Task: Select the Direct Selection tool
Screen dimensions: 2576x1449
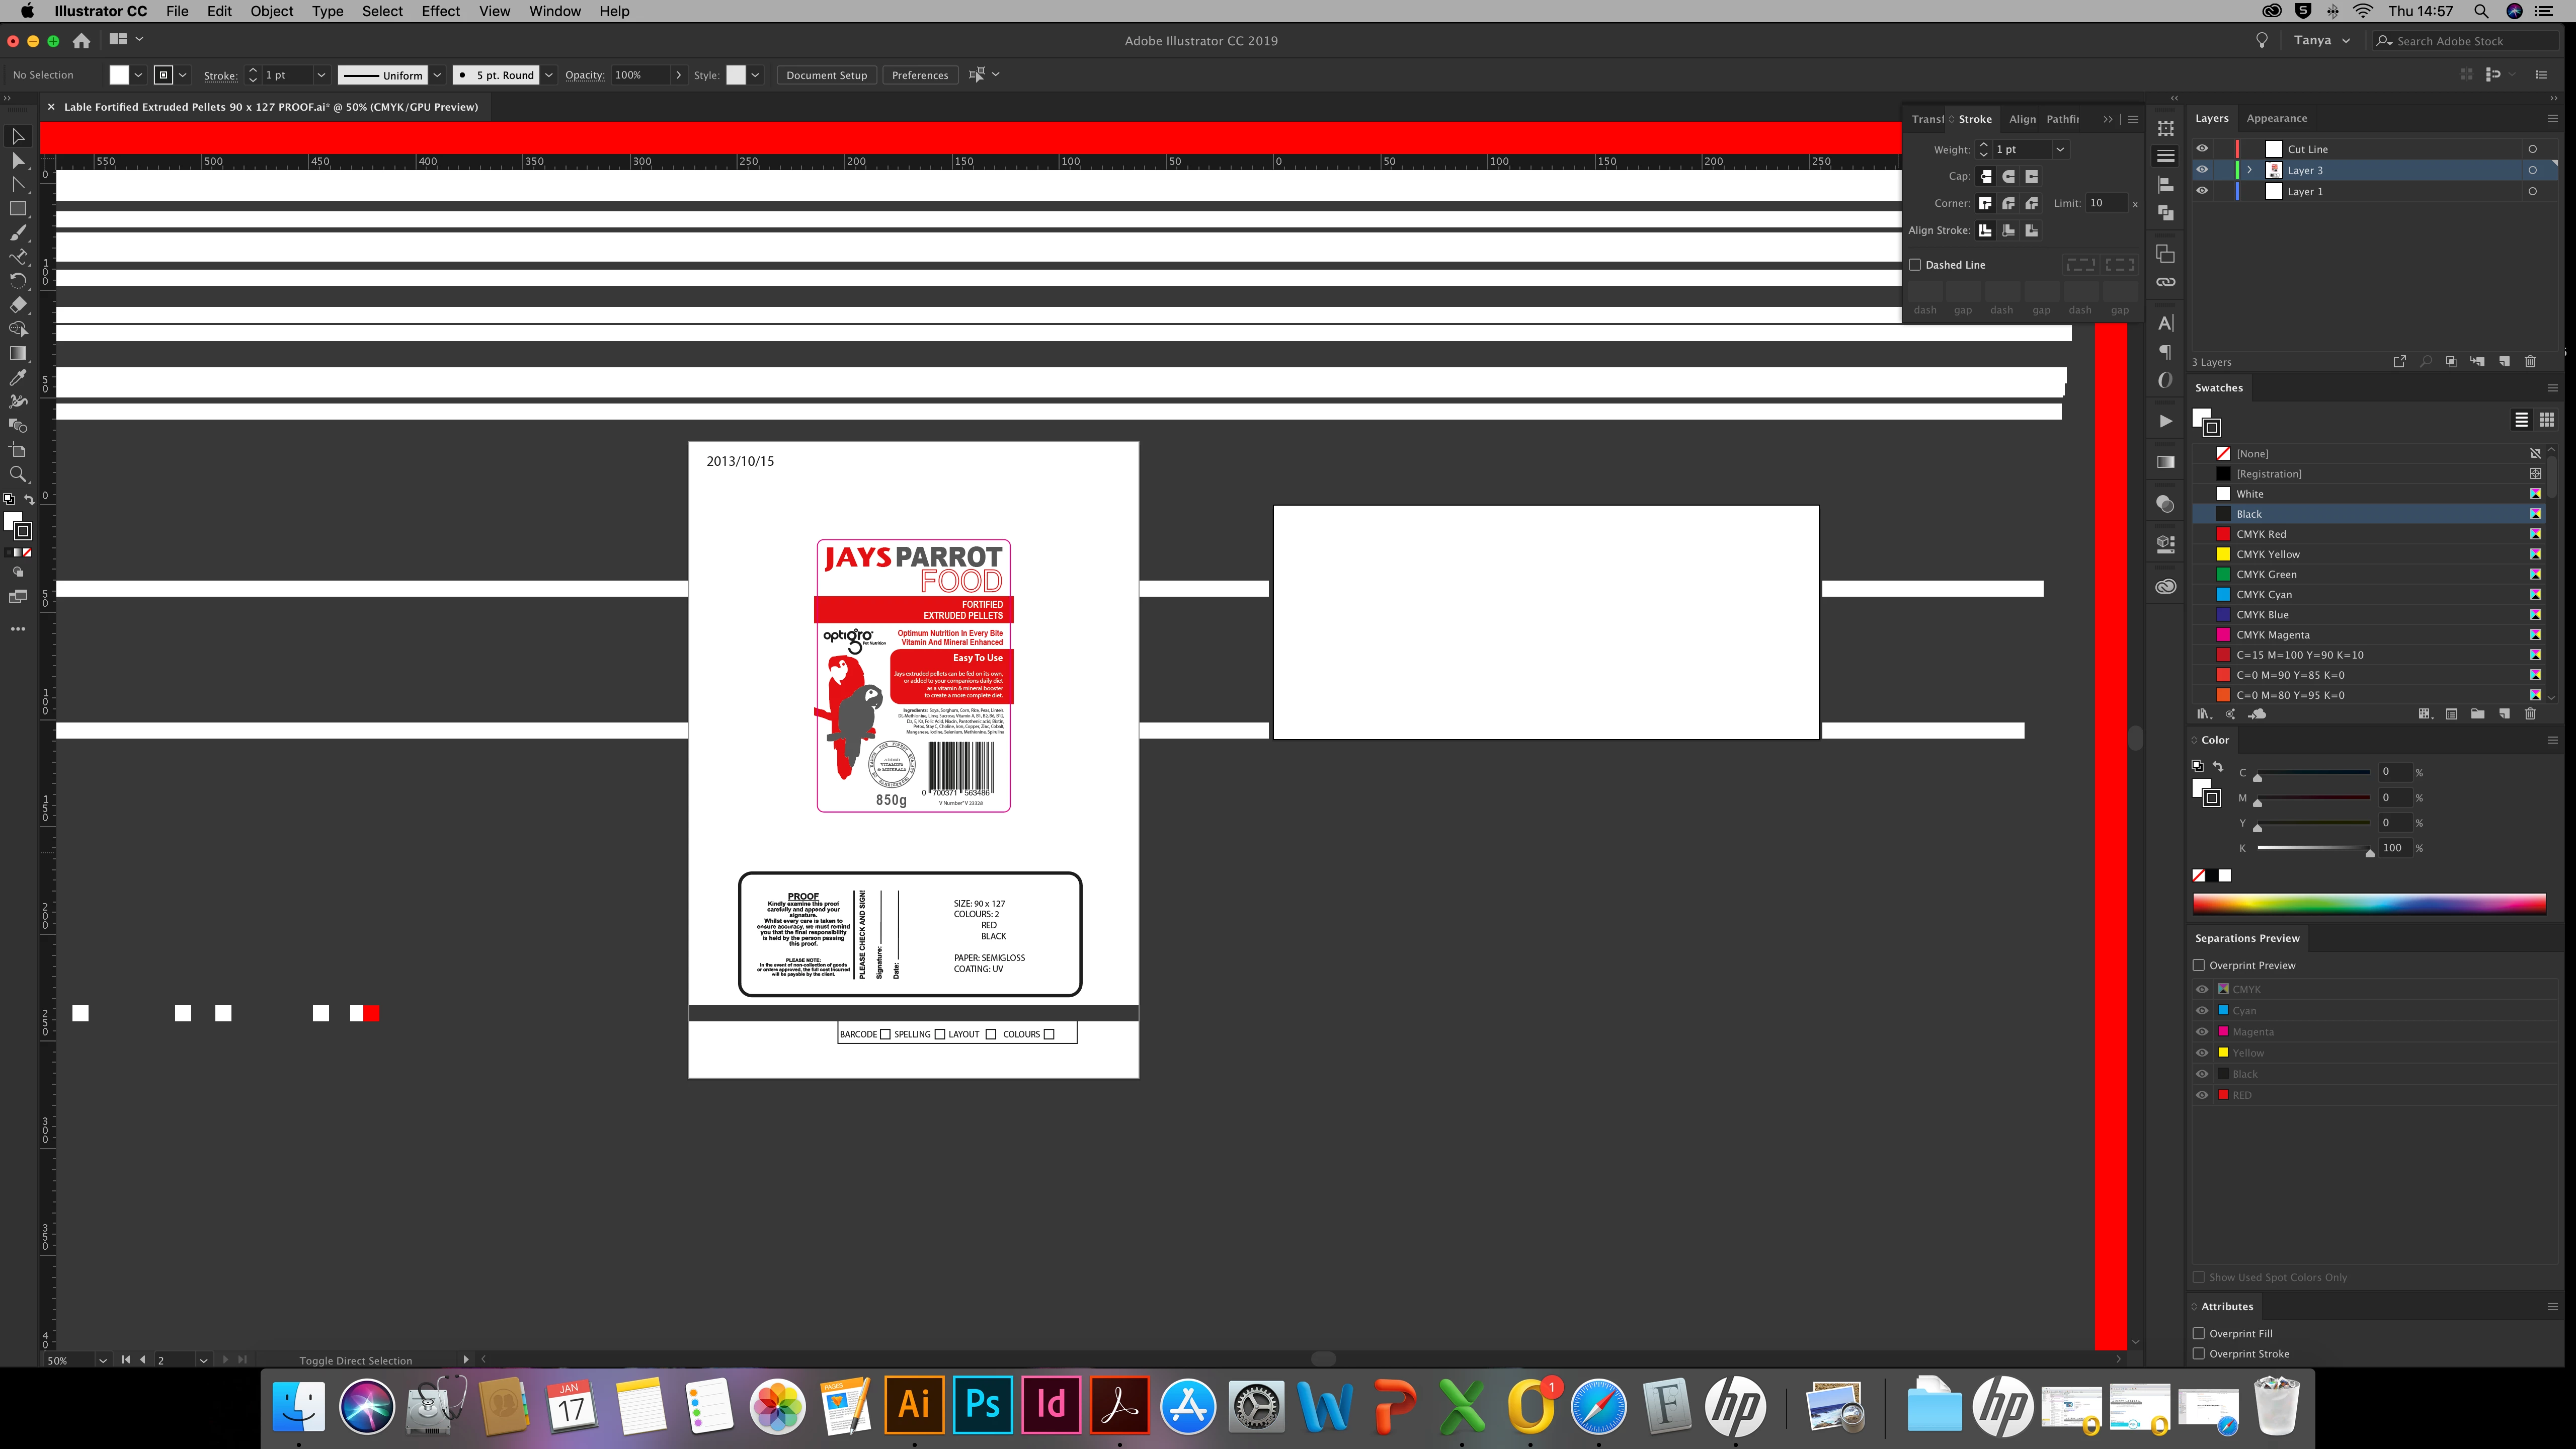Action: coord(18,160)
